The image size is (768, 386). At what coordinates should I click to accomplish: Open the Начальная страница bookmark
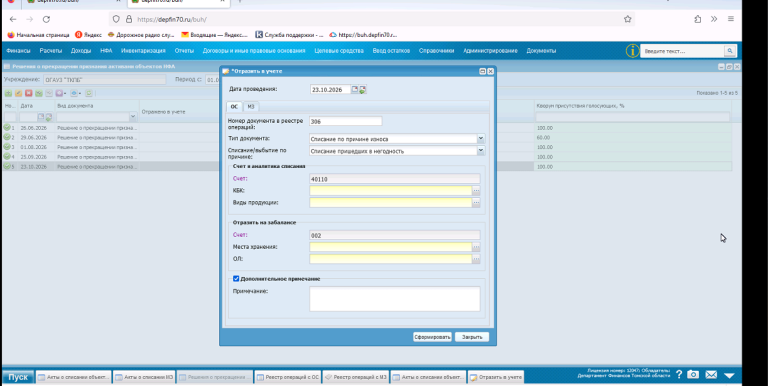click(x=38, y=35)
